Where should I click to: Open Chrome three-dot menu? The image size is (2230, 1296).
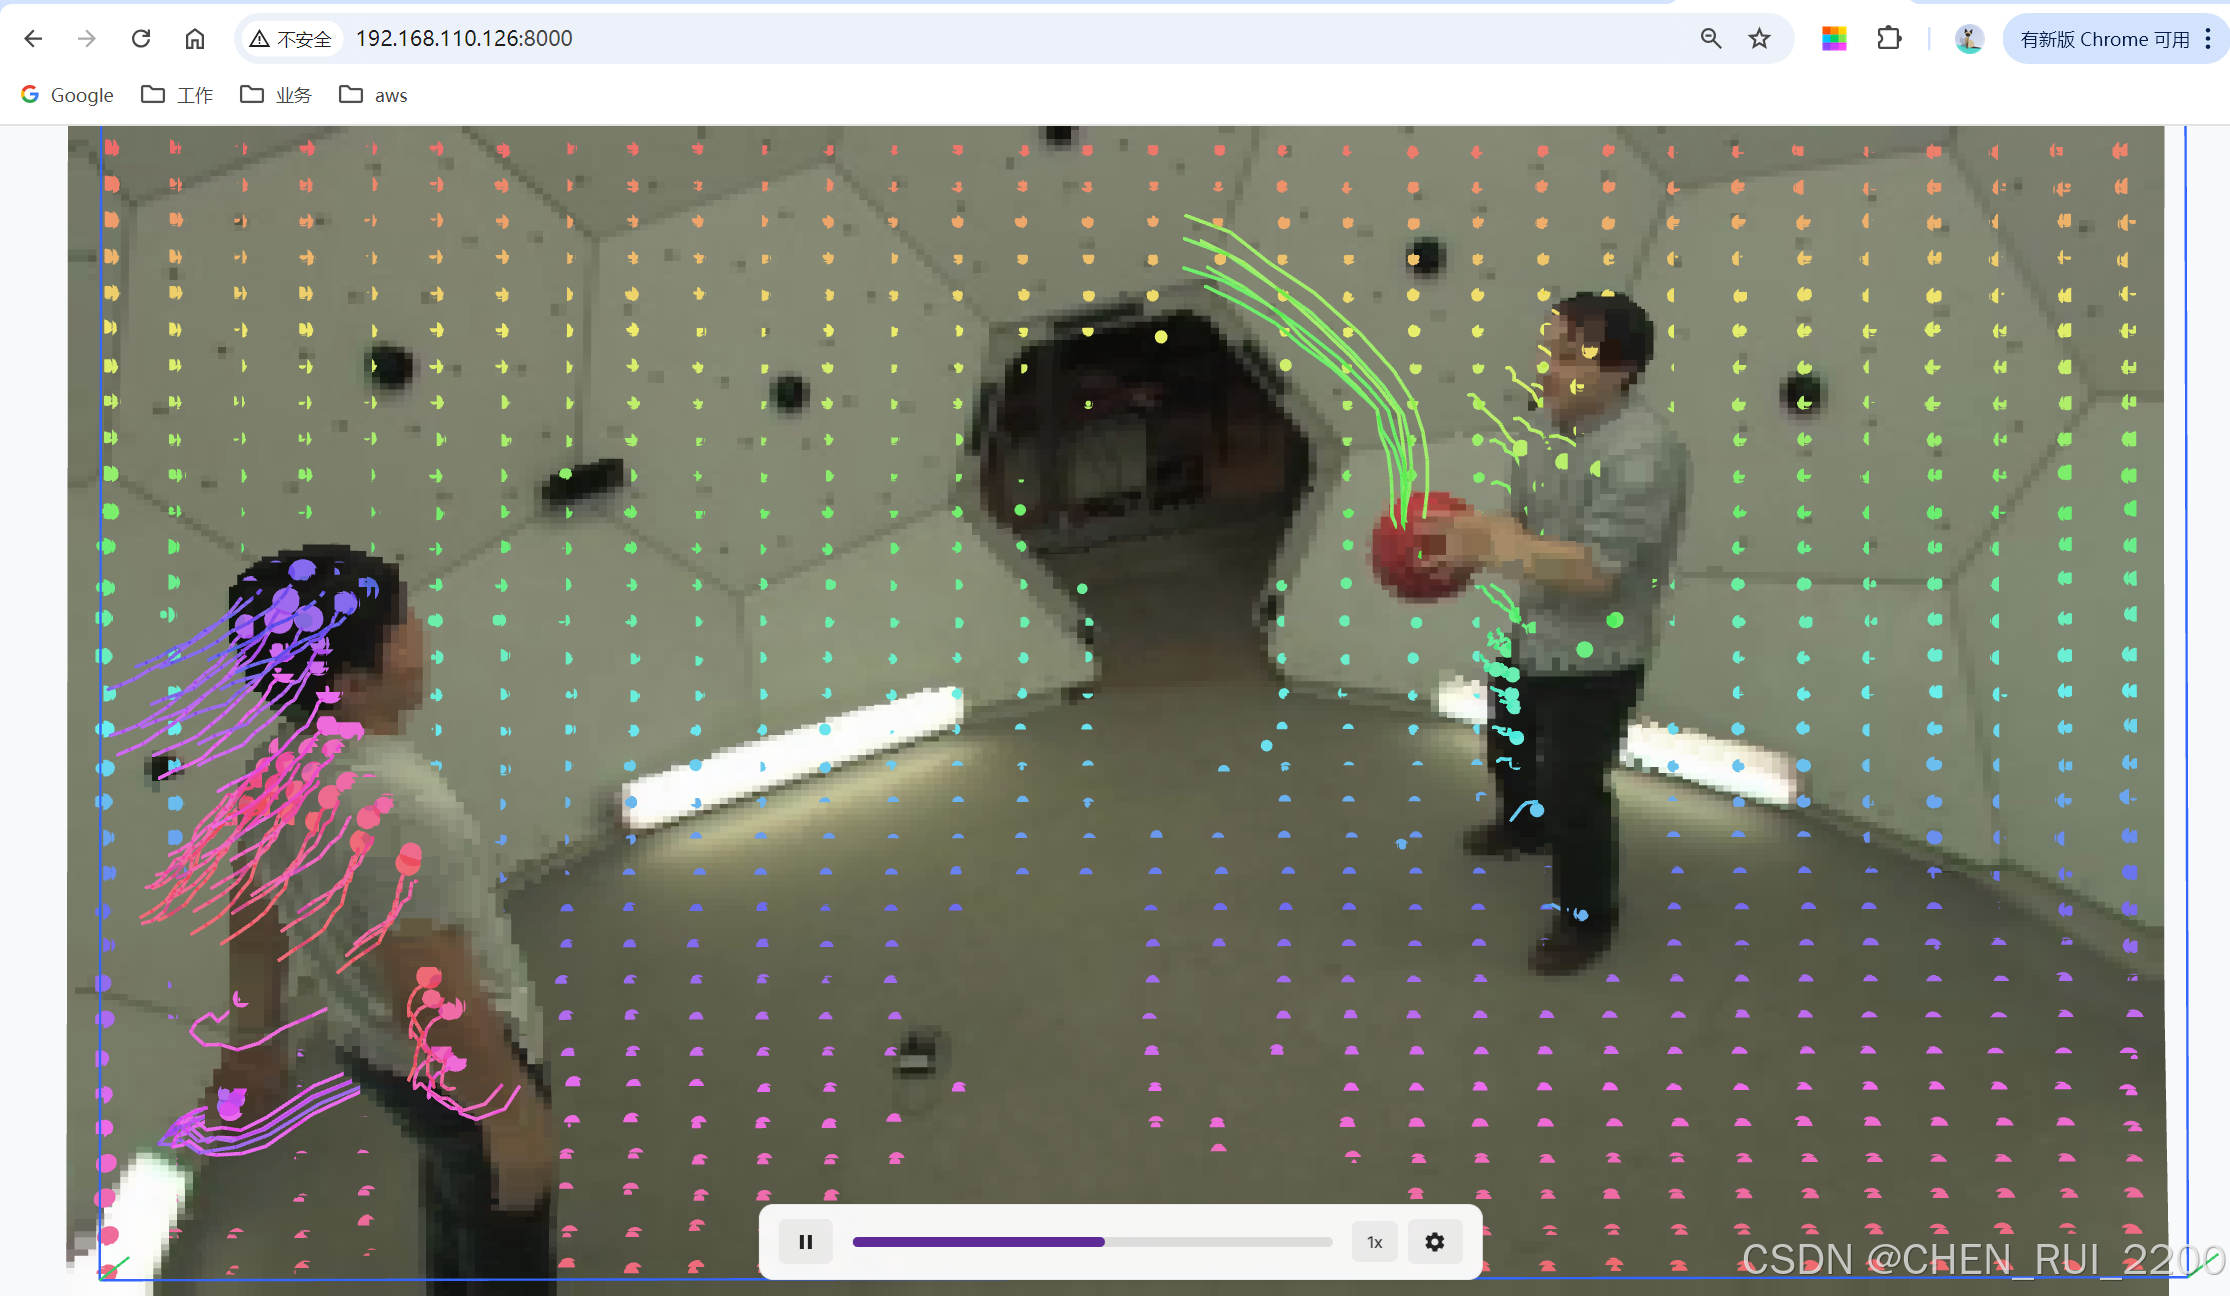pyautogui.click(x=2208, y=38)
